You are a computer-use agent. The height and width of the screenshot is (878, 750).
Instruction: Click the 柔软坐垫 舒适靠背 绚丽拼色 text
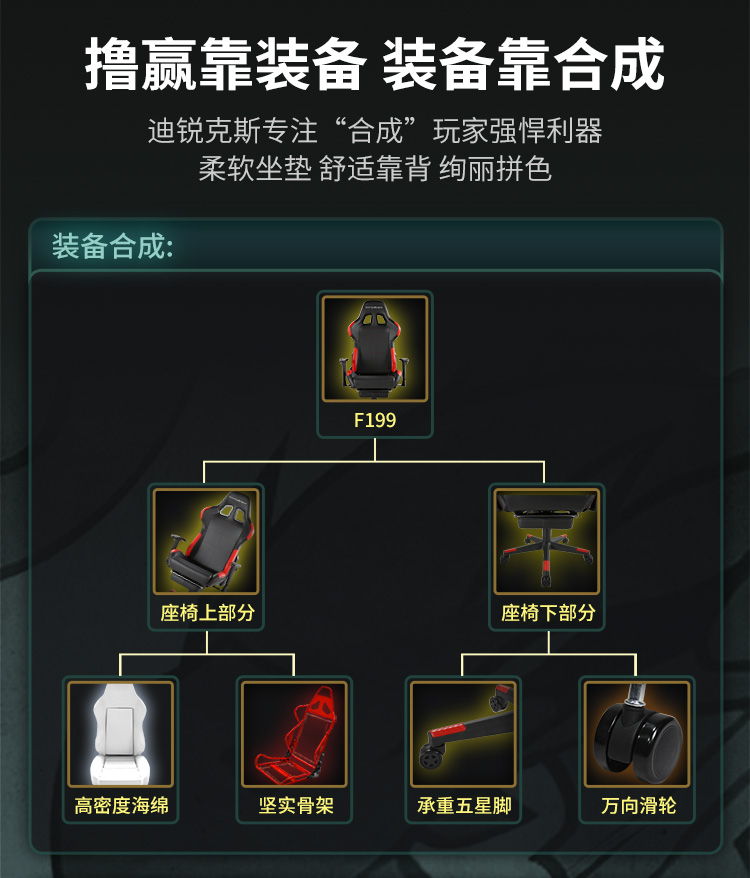375,169
